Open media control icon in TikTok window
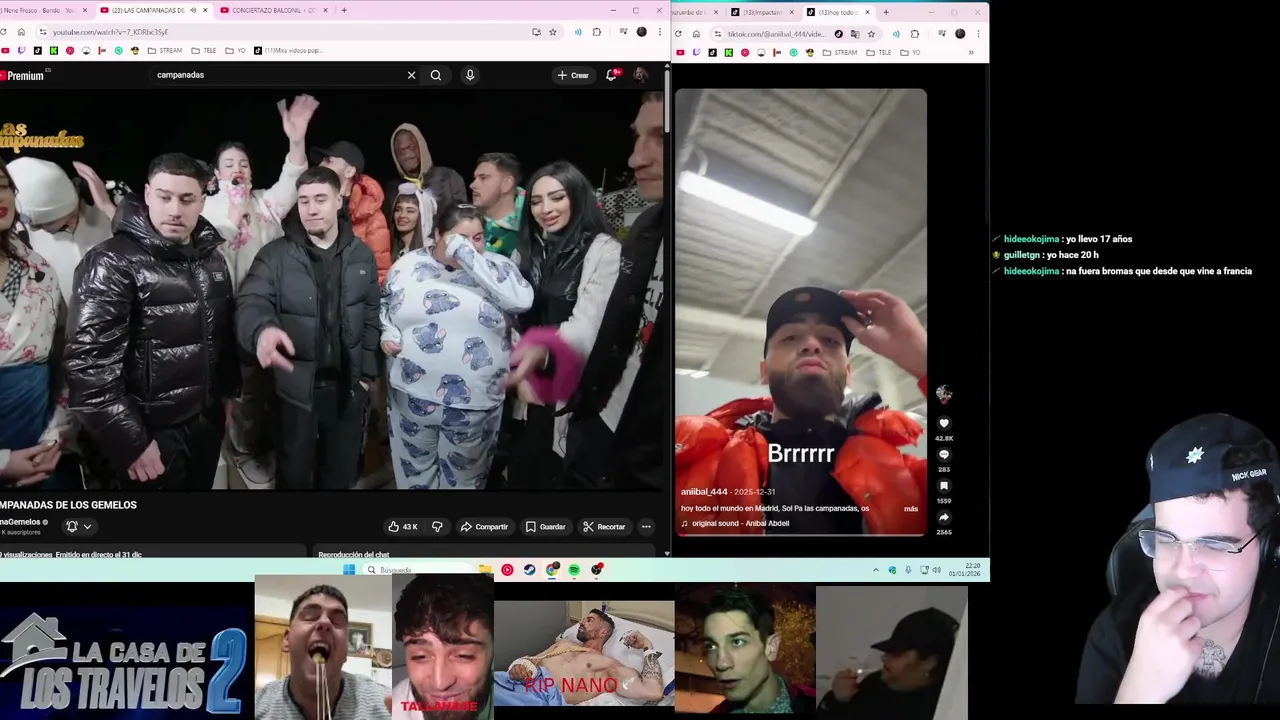The height and width of the screenshot is (720, 1280). point(942,34)
